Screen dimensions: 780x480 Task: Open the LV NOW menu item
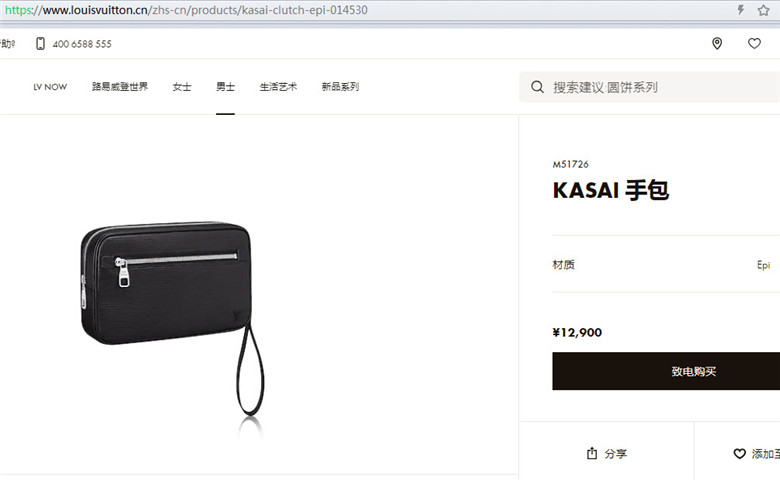50,87
